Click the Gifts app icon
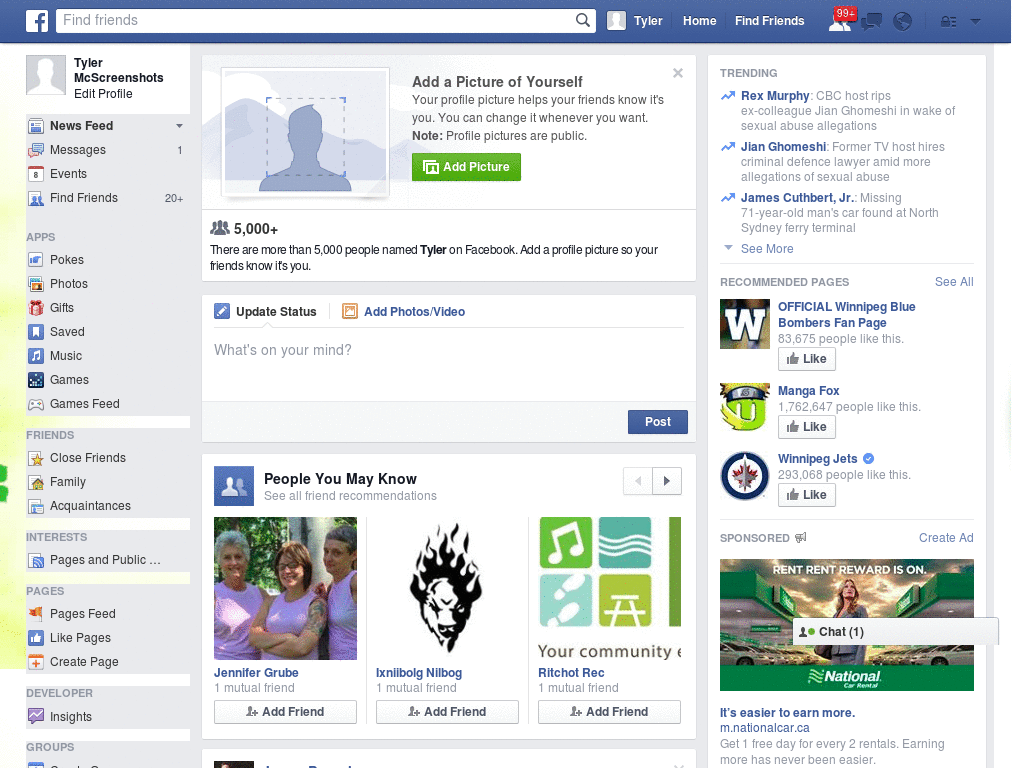The width and height of the screenshot is (1024, 768). click(x=36, y=308)
